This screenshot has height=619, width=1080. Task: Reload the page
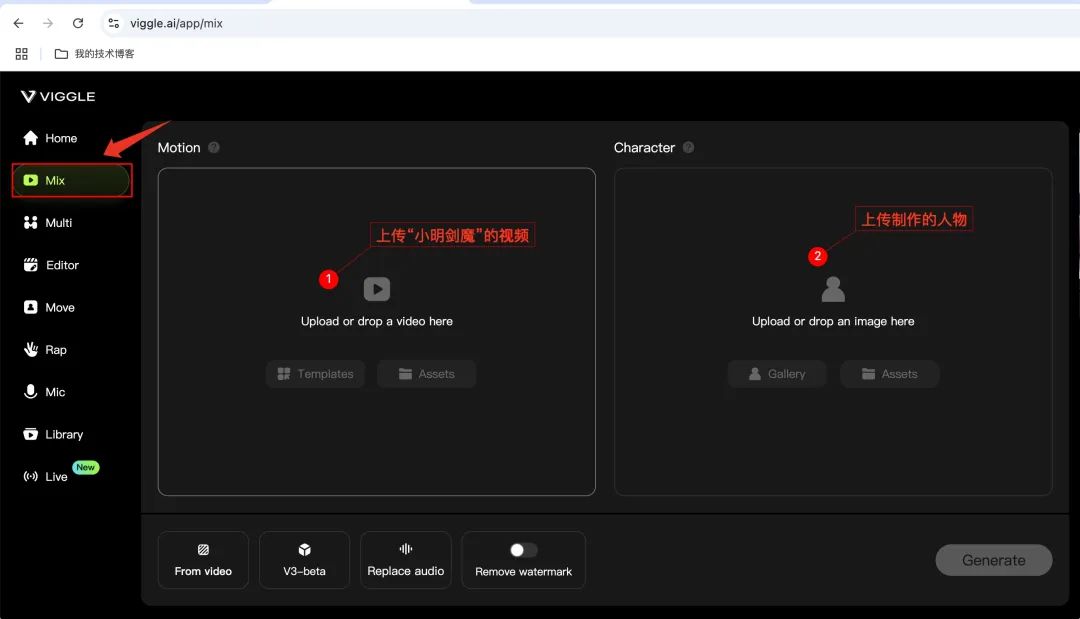coord(78,23)
